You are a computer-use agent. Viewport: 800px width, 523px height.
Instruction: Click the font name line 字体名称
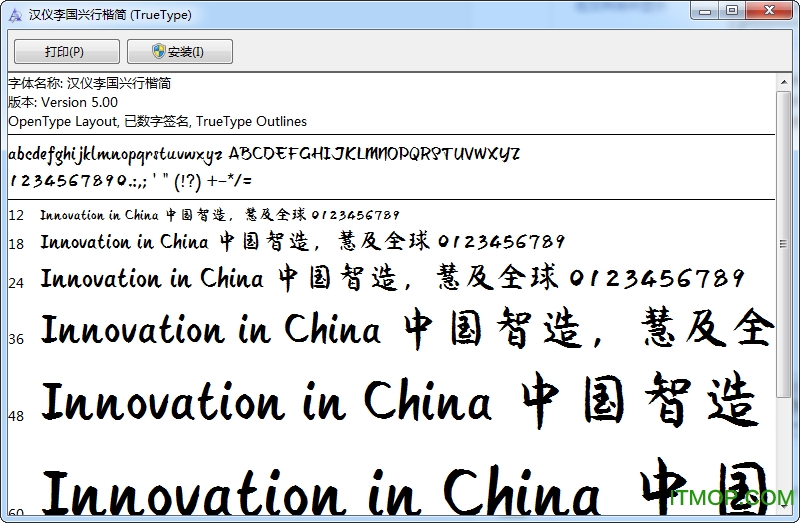point(90,83)
